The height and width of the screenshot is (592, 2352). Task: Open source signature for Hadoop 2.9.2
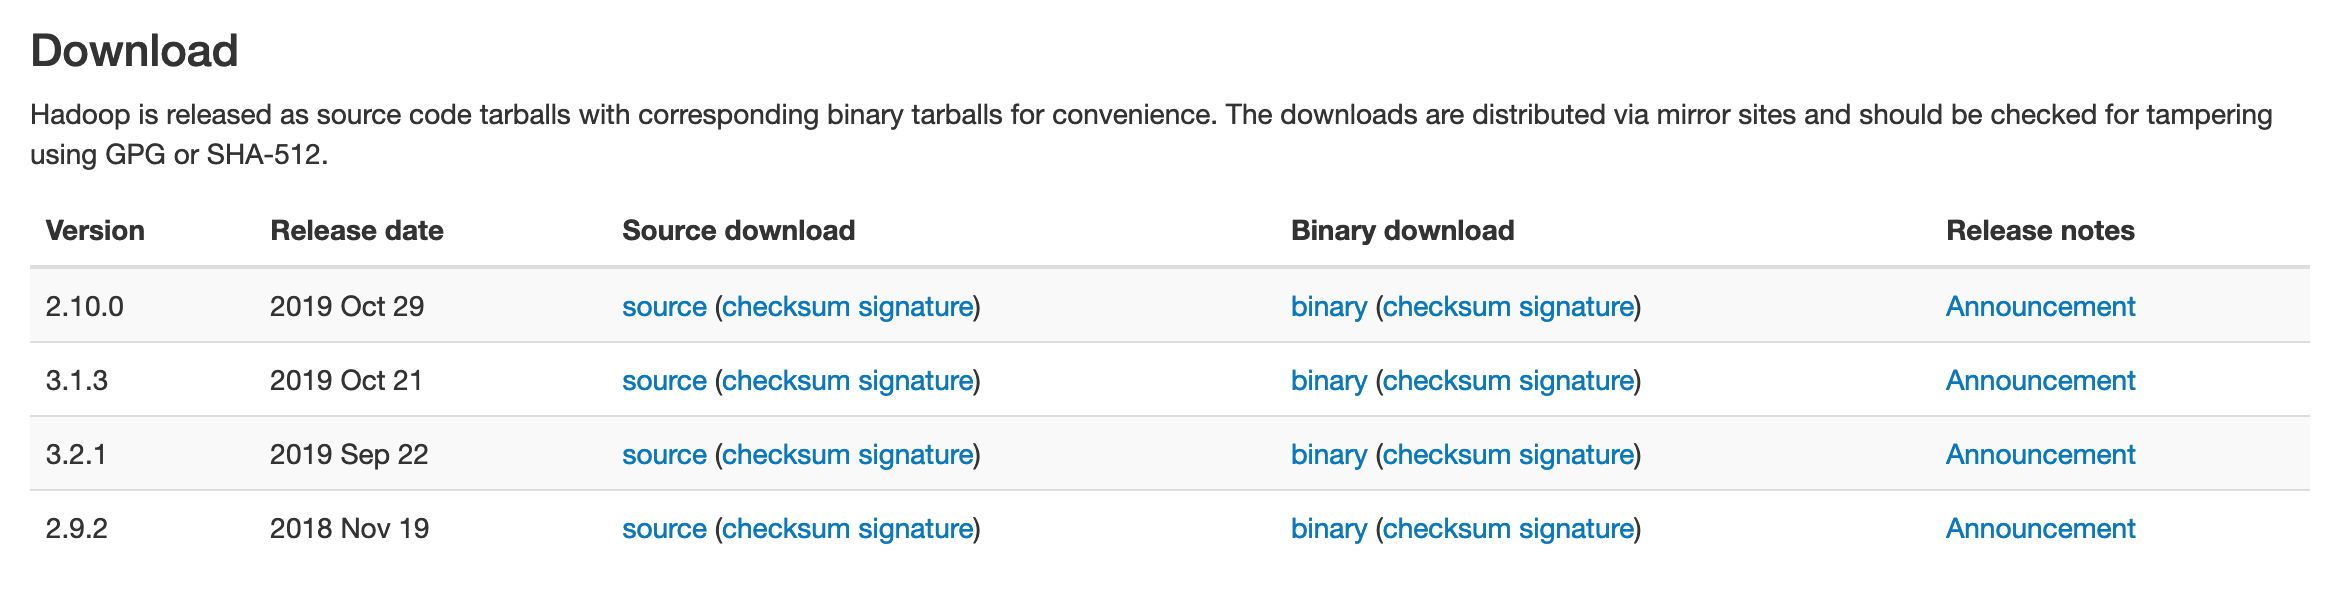(x=916, y=528)
